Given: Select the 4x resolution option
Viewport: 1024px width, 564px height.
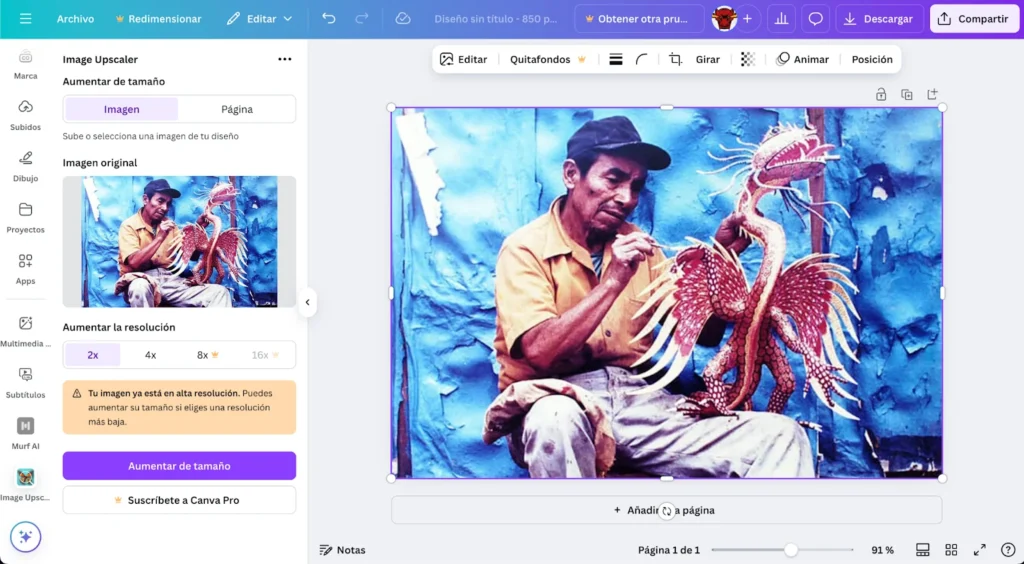Looking at the screenshot, I should (x=150, y=355).
